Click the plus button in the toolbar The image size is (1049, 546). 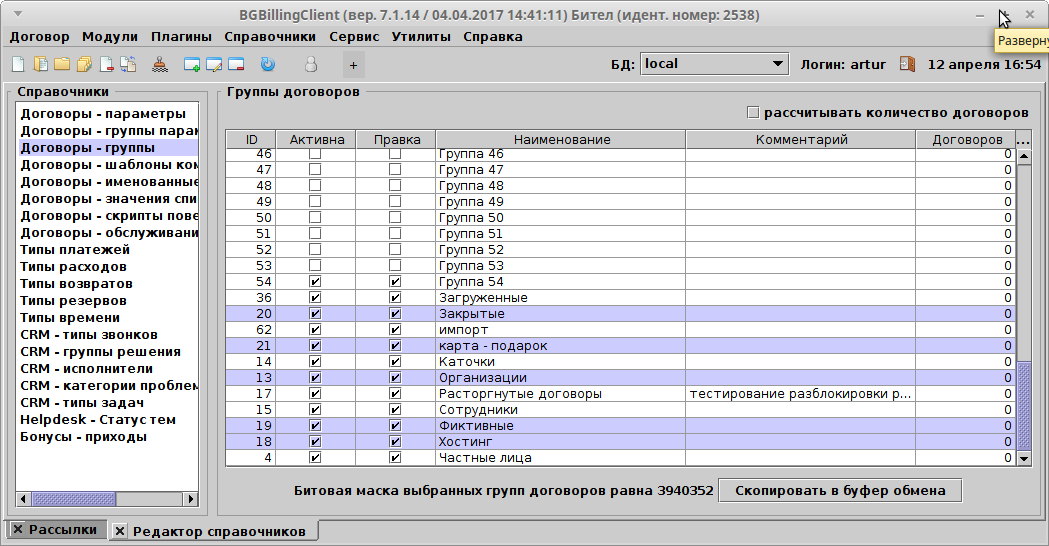[353, 65]
